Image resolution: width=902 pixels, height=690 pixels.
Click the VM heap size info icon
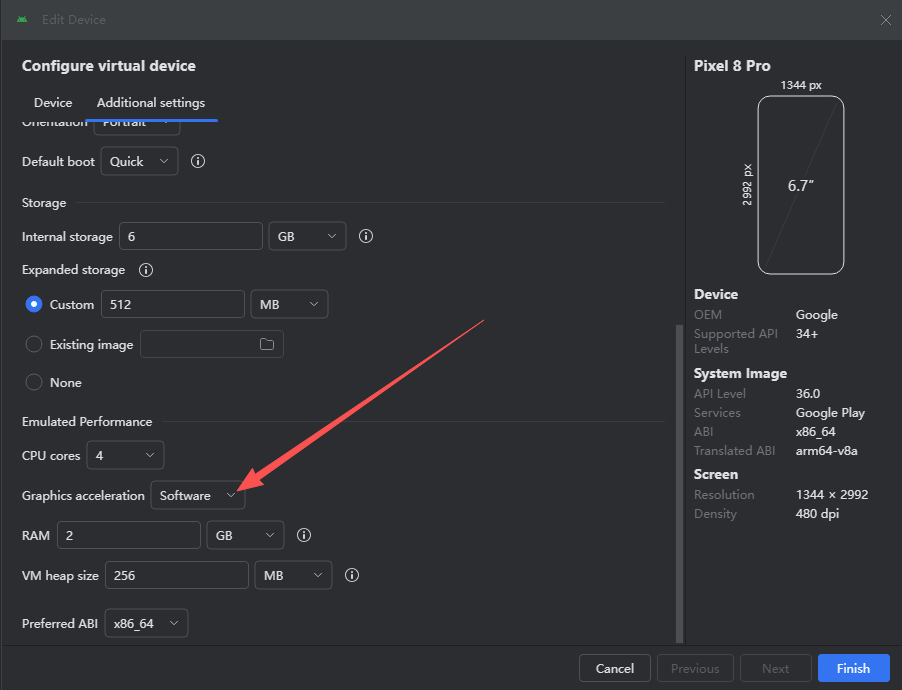point(352,575)
